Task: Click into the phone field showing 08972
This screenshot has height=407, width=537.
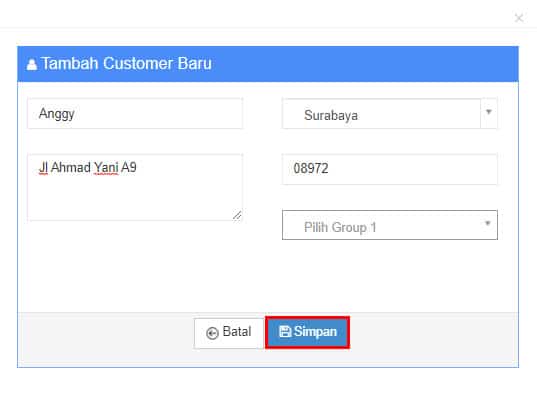Action: click(390, 169)
